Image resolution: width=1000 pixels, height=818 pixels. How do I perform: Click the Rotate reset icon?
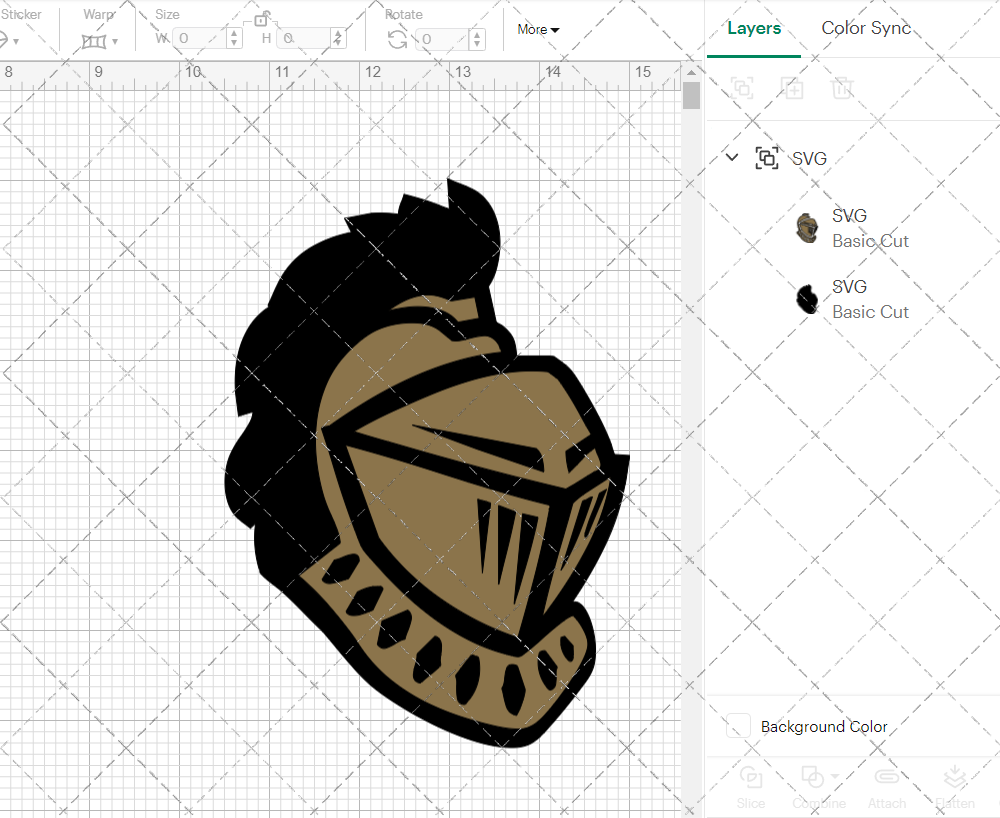click(x=395, y=38)
